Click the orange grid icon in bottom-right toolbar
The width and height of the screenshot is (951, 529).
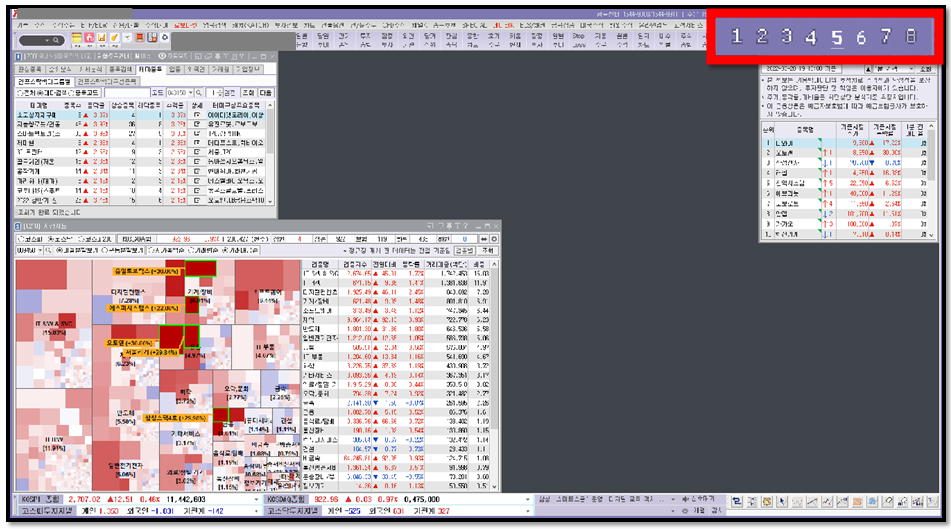click(857, 502)
